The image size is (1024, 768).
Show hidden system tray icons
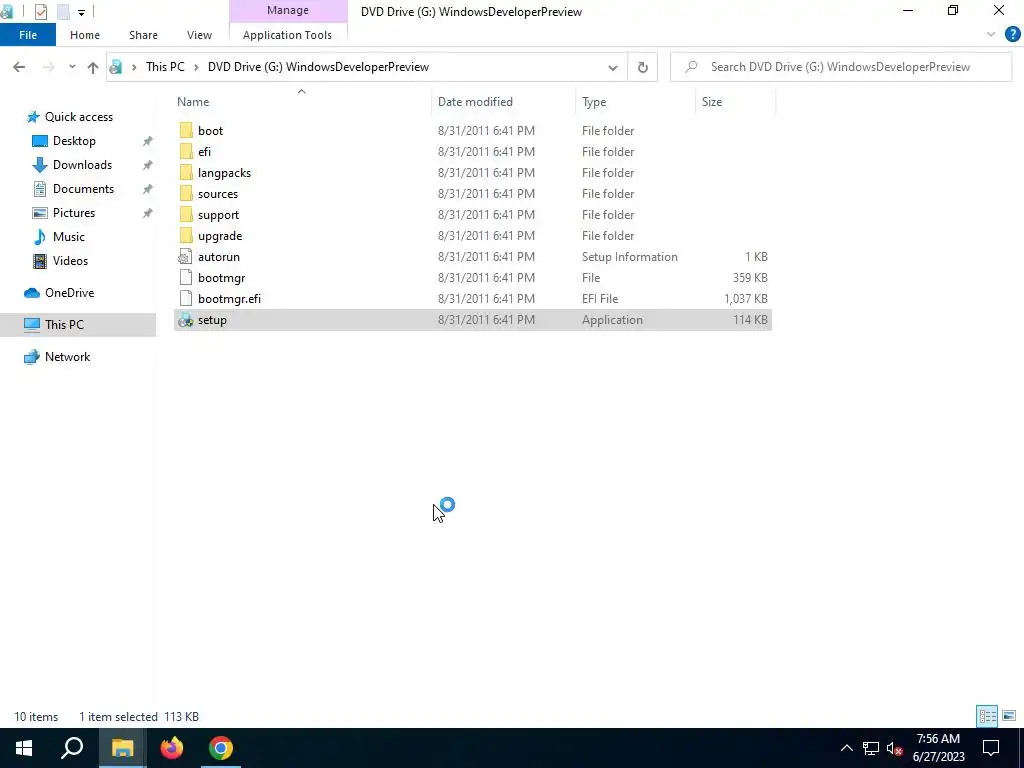846,748
